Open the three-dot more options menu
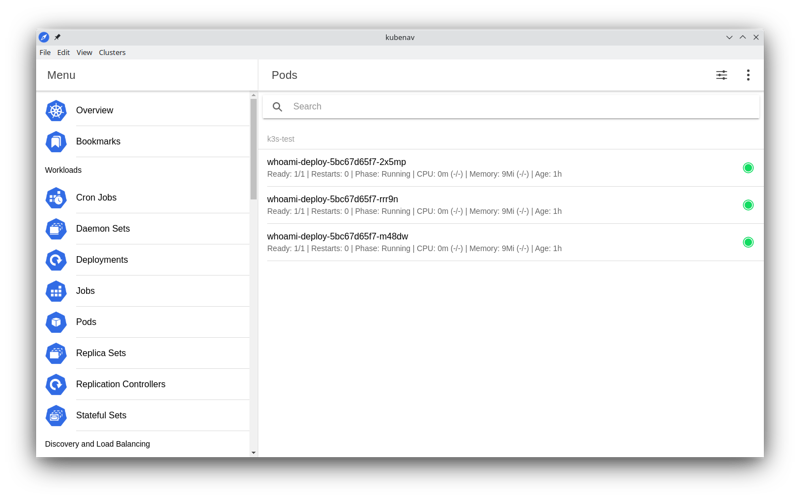Image resolution: width=800 pixels, height=500 pixels. click(x=748, y=76)
